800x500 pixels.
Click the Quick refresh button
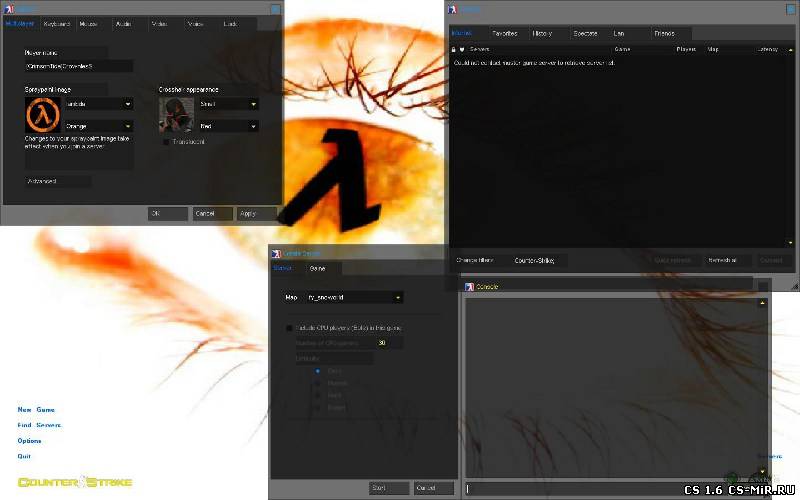click(675, 260)
